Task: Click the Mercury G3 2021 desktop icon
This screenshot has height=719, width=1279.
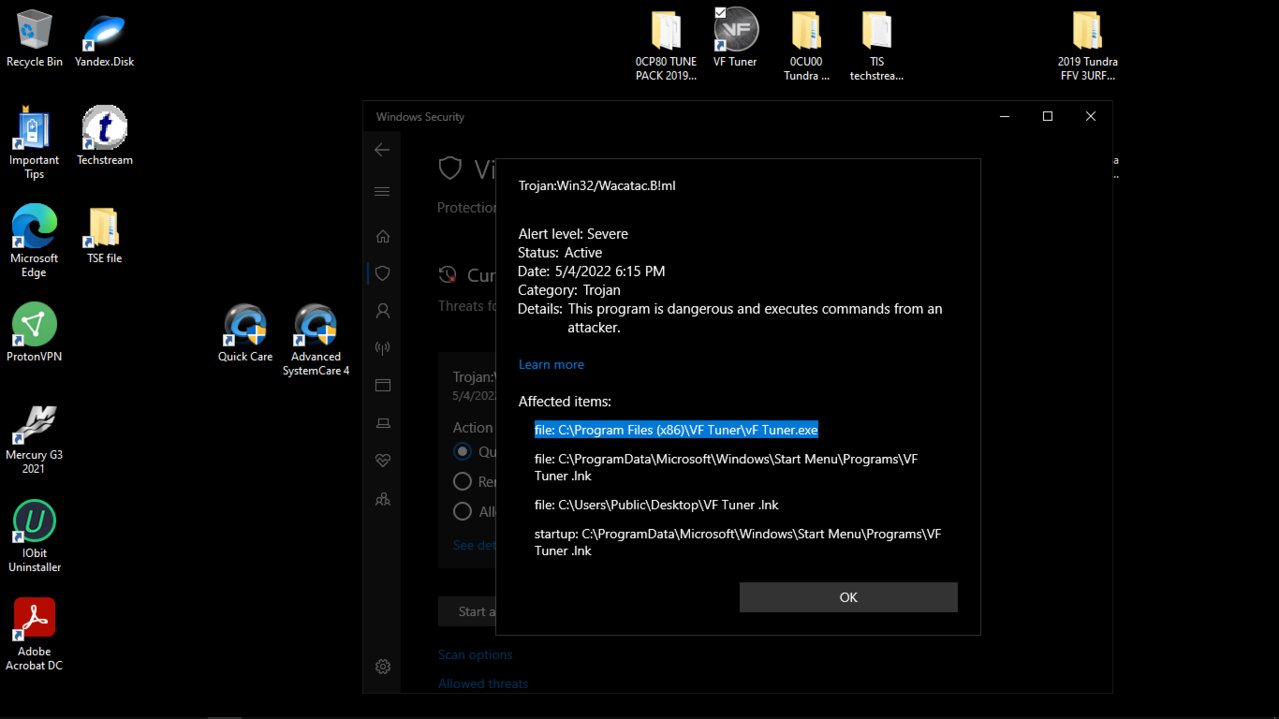Action: [x=34, y=439]
